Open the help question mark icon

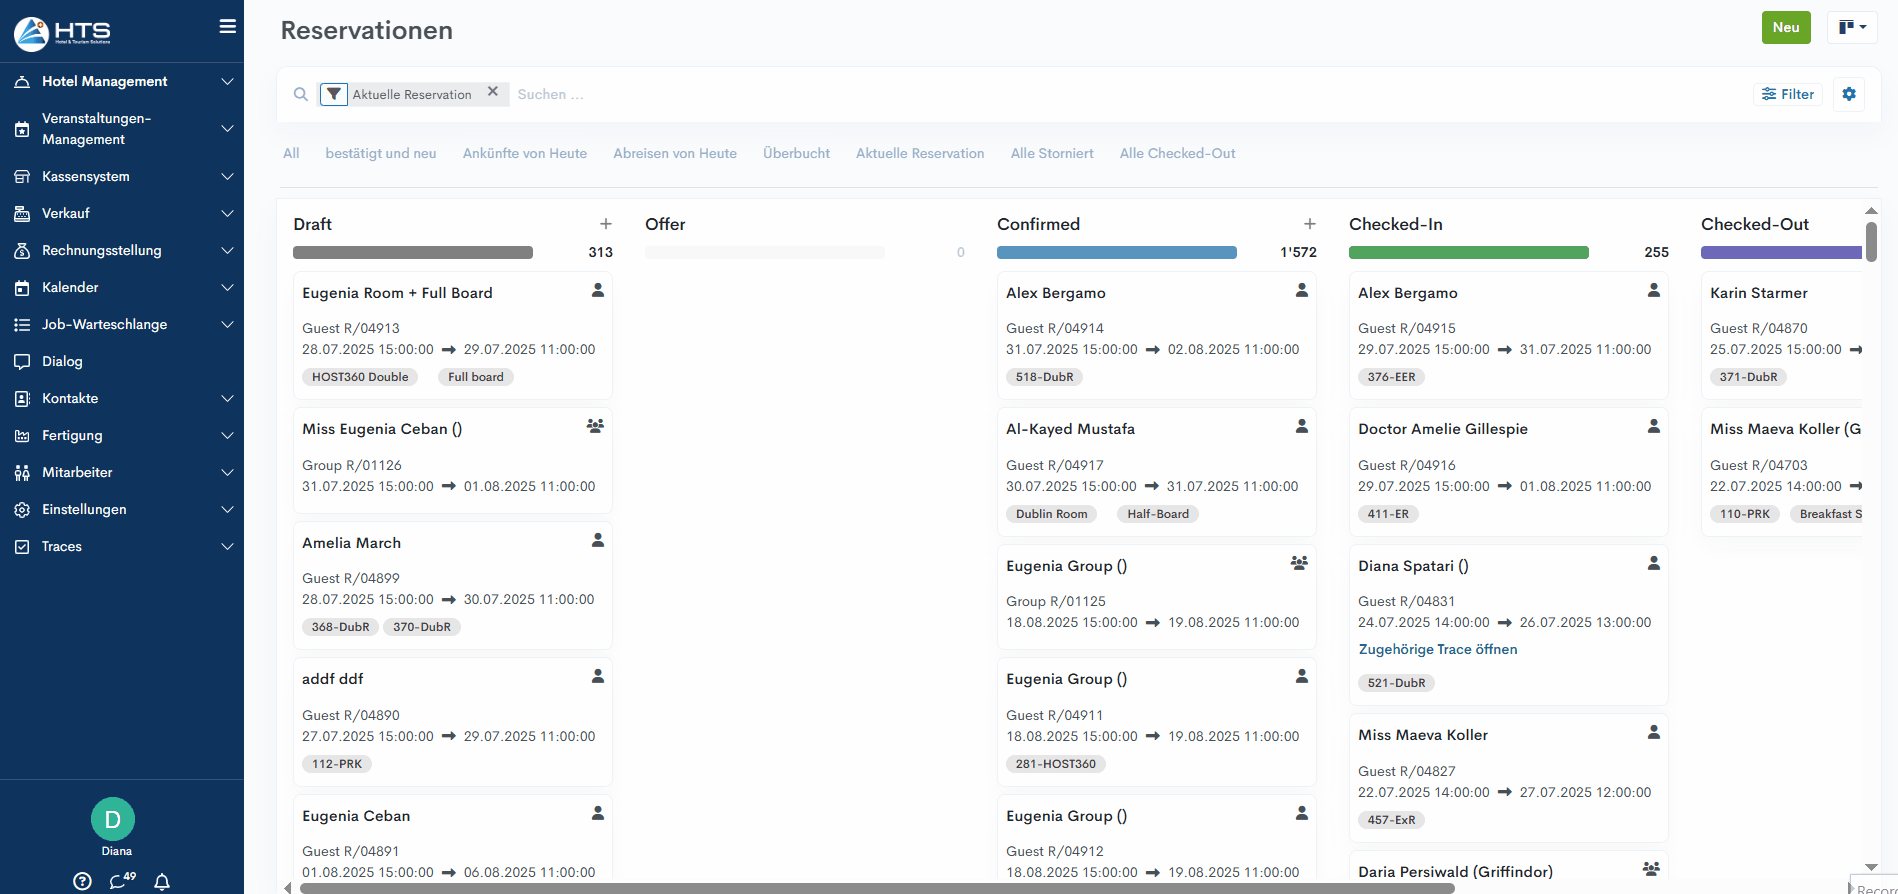(x=83, y=881)
